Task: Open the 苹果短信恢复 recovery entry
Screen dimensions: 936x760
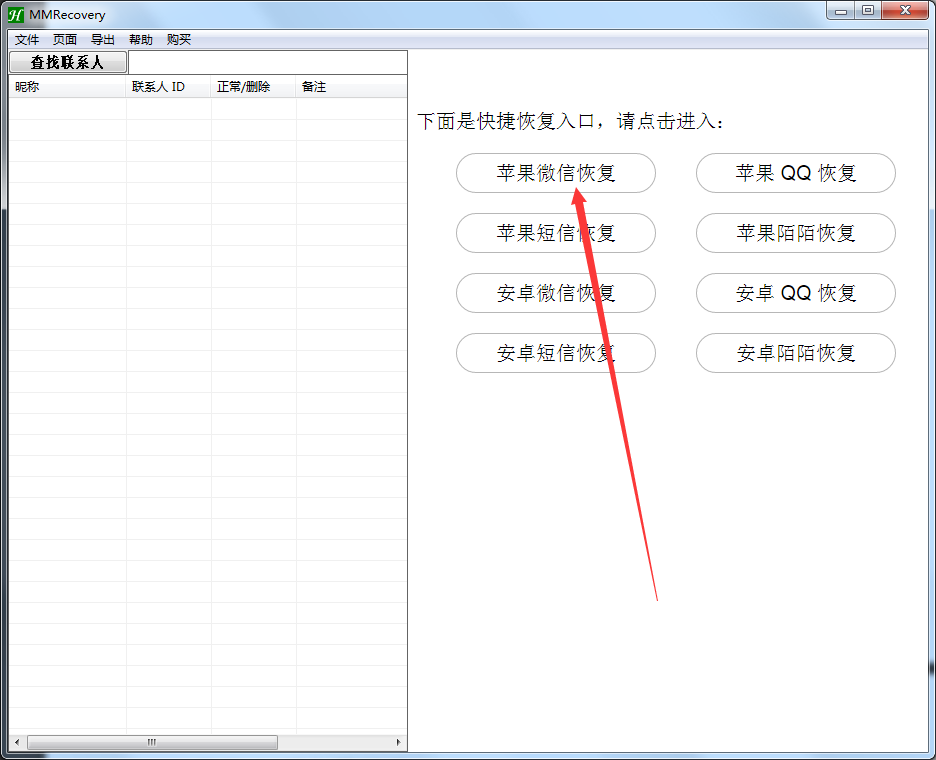Action: click(x=555, y=233)
